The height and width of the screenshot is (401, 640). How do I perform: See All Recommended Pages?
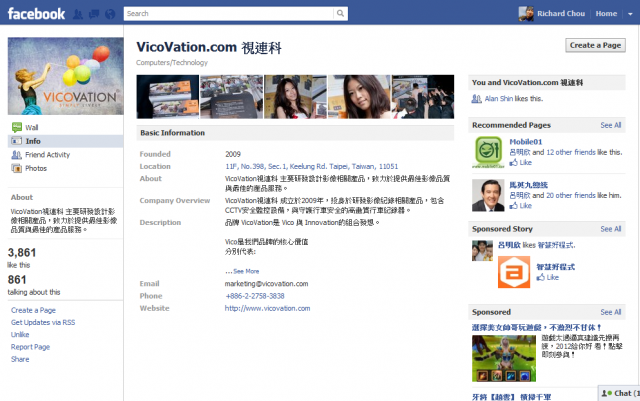611,125
